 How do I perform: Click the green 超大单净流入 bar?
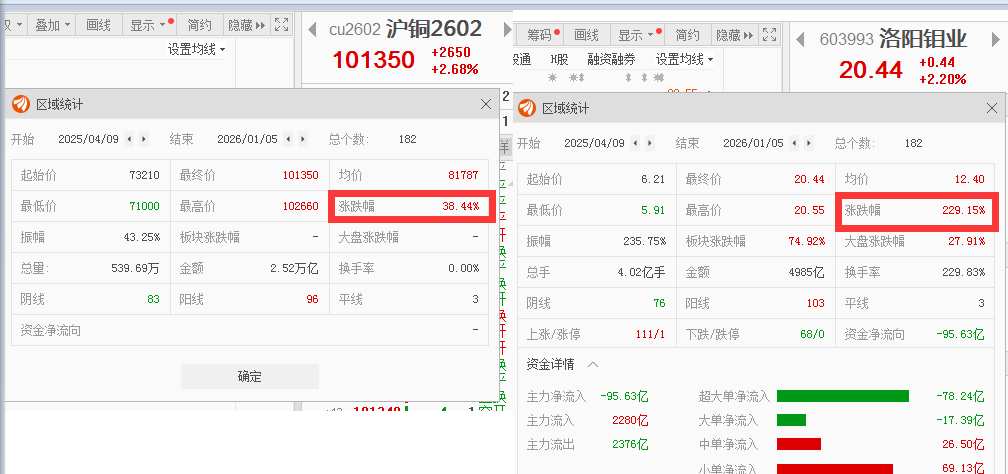(x=843, y=396)
